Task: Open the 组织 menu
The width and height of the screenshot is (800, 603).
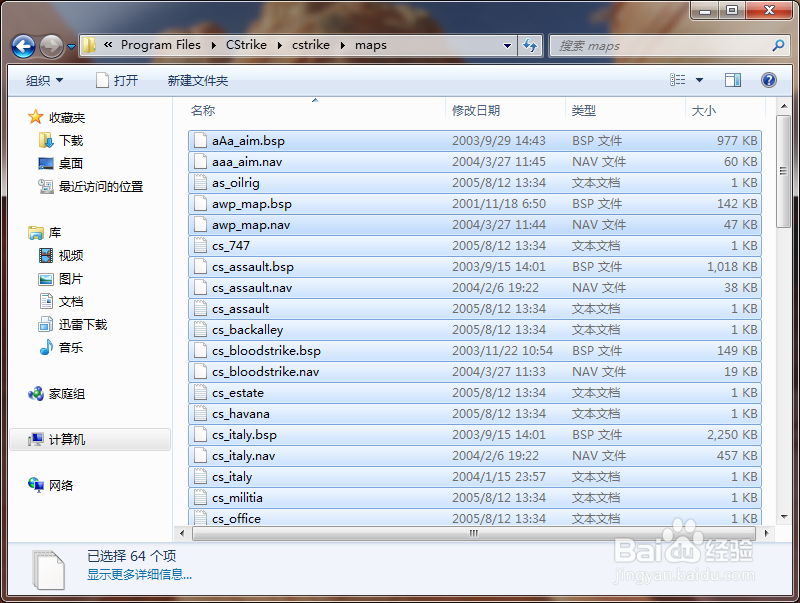Action: coord(44,80)
